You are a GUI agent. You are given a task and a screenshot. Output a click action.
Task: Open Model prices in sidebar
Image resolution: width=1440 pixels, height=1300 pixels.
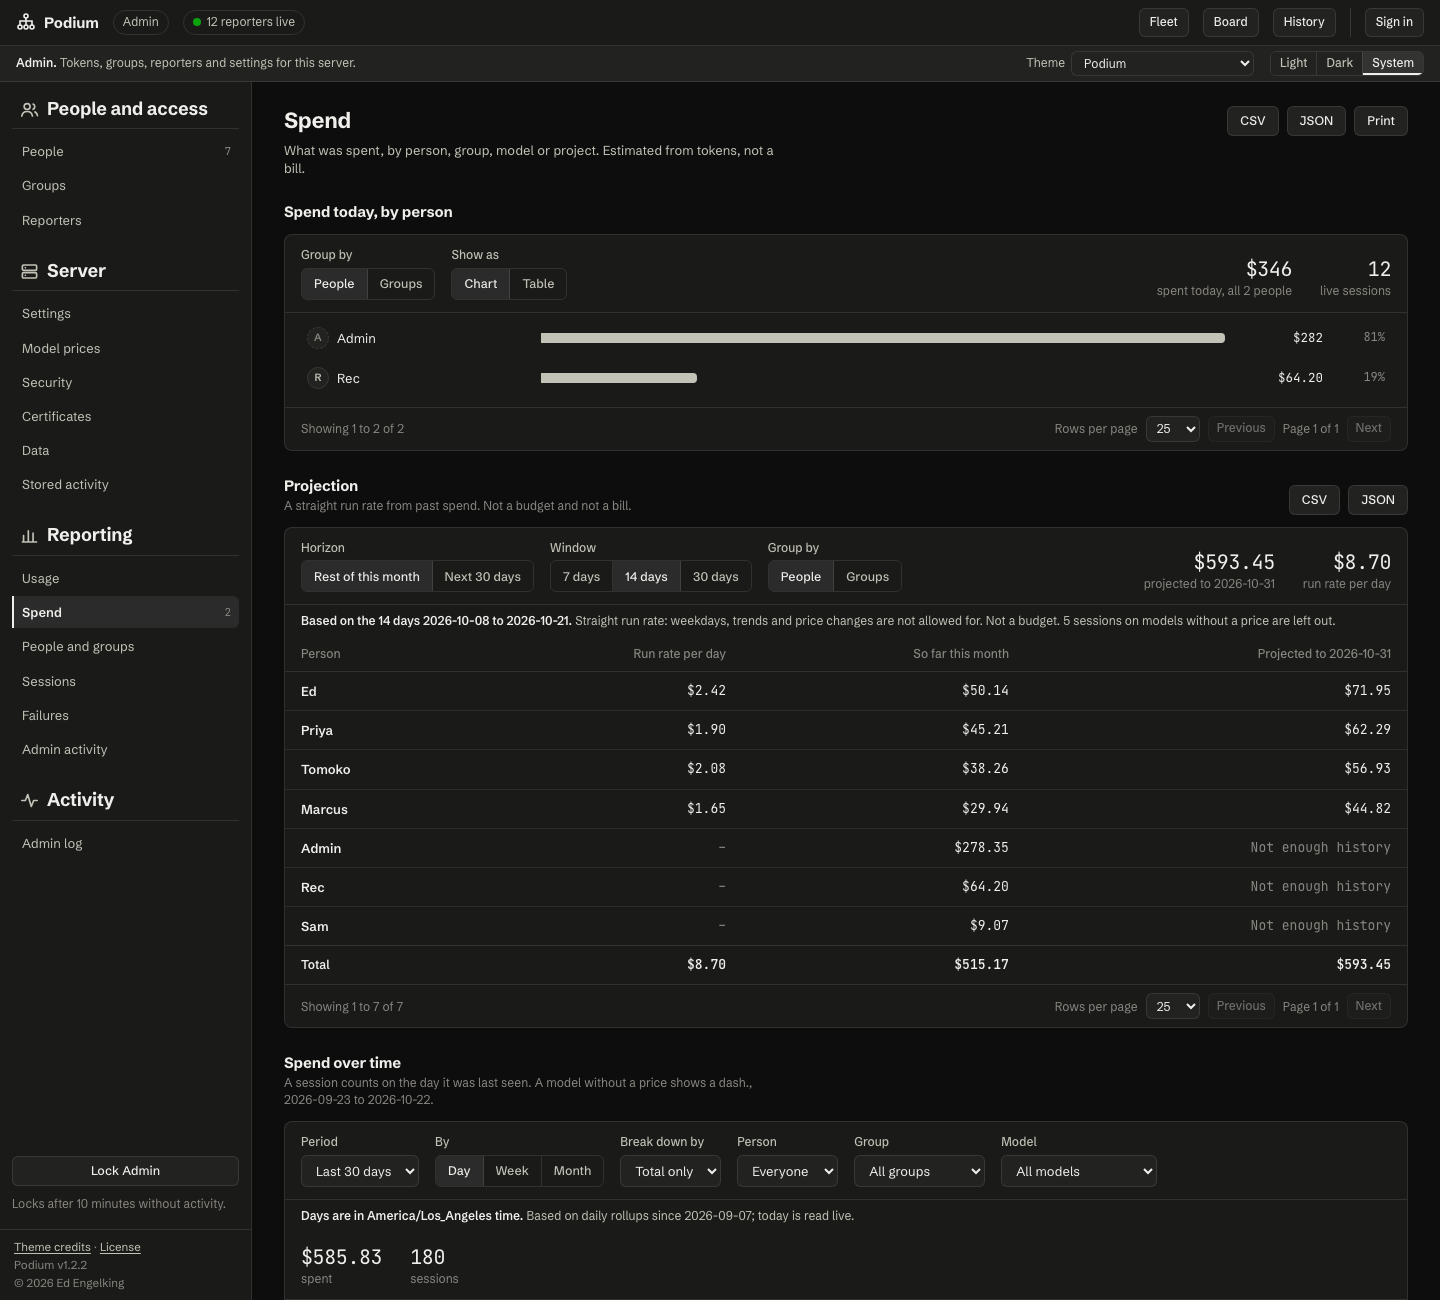[x=125, y=349]
